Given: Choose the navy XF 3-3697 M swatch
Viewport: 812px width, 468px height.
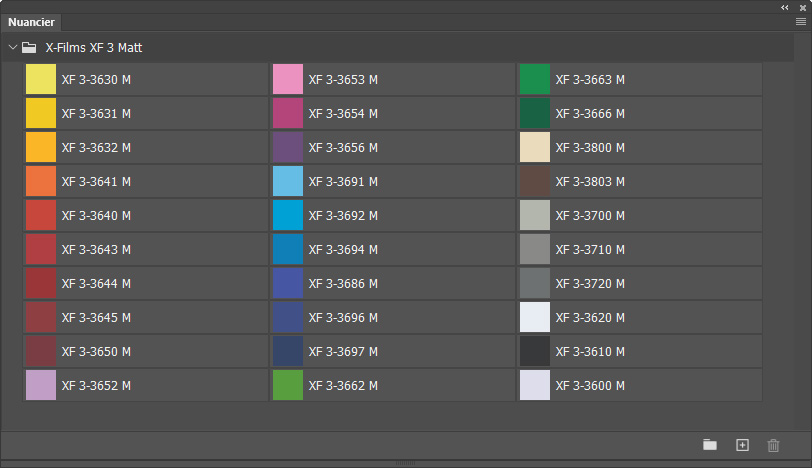Looking at the screenshot, I should coord(288,352).
